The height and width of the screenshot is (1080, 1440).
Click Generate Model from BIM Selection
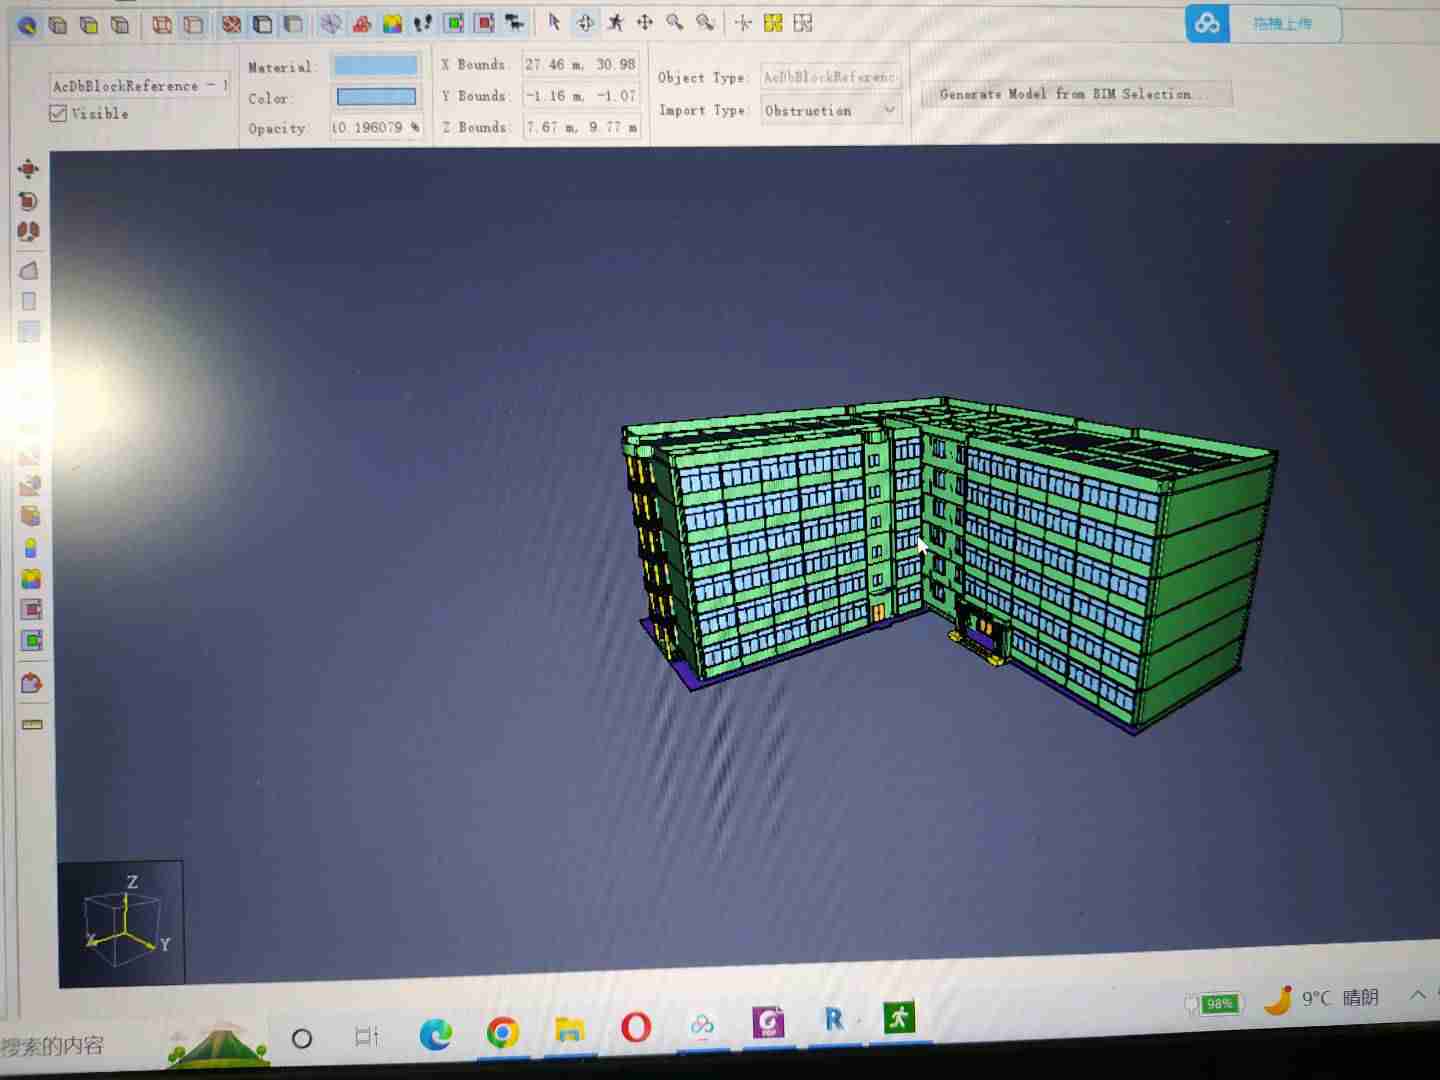(x=1075, y=94)
